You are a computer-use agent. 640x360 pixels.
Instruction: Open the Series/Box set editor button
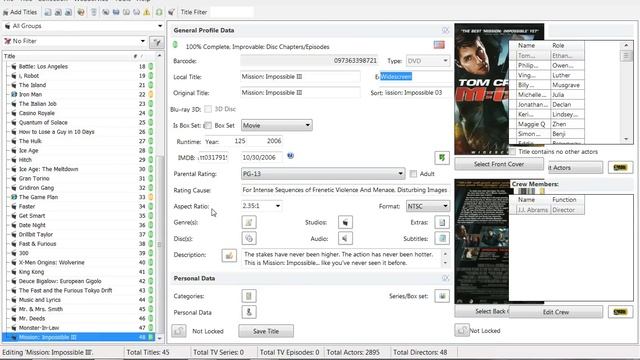442,296
